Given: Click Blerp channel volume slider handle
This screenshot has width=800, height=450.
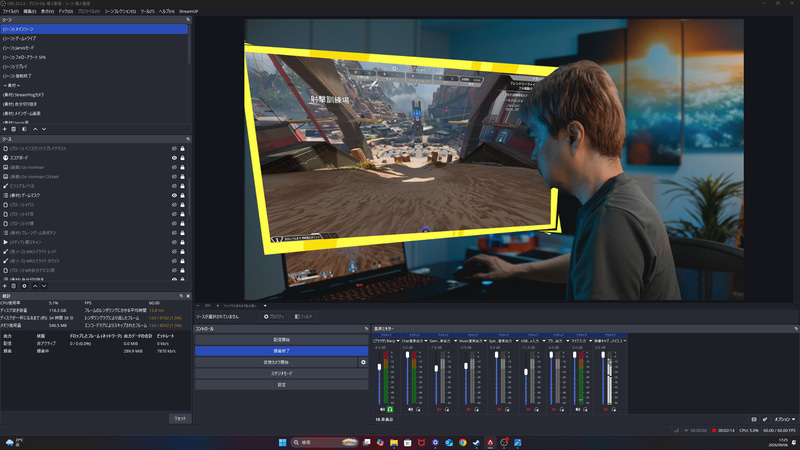Looking at the screenshot, I should (x=379, y=367).
